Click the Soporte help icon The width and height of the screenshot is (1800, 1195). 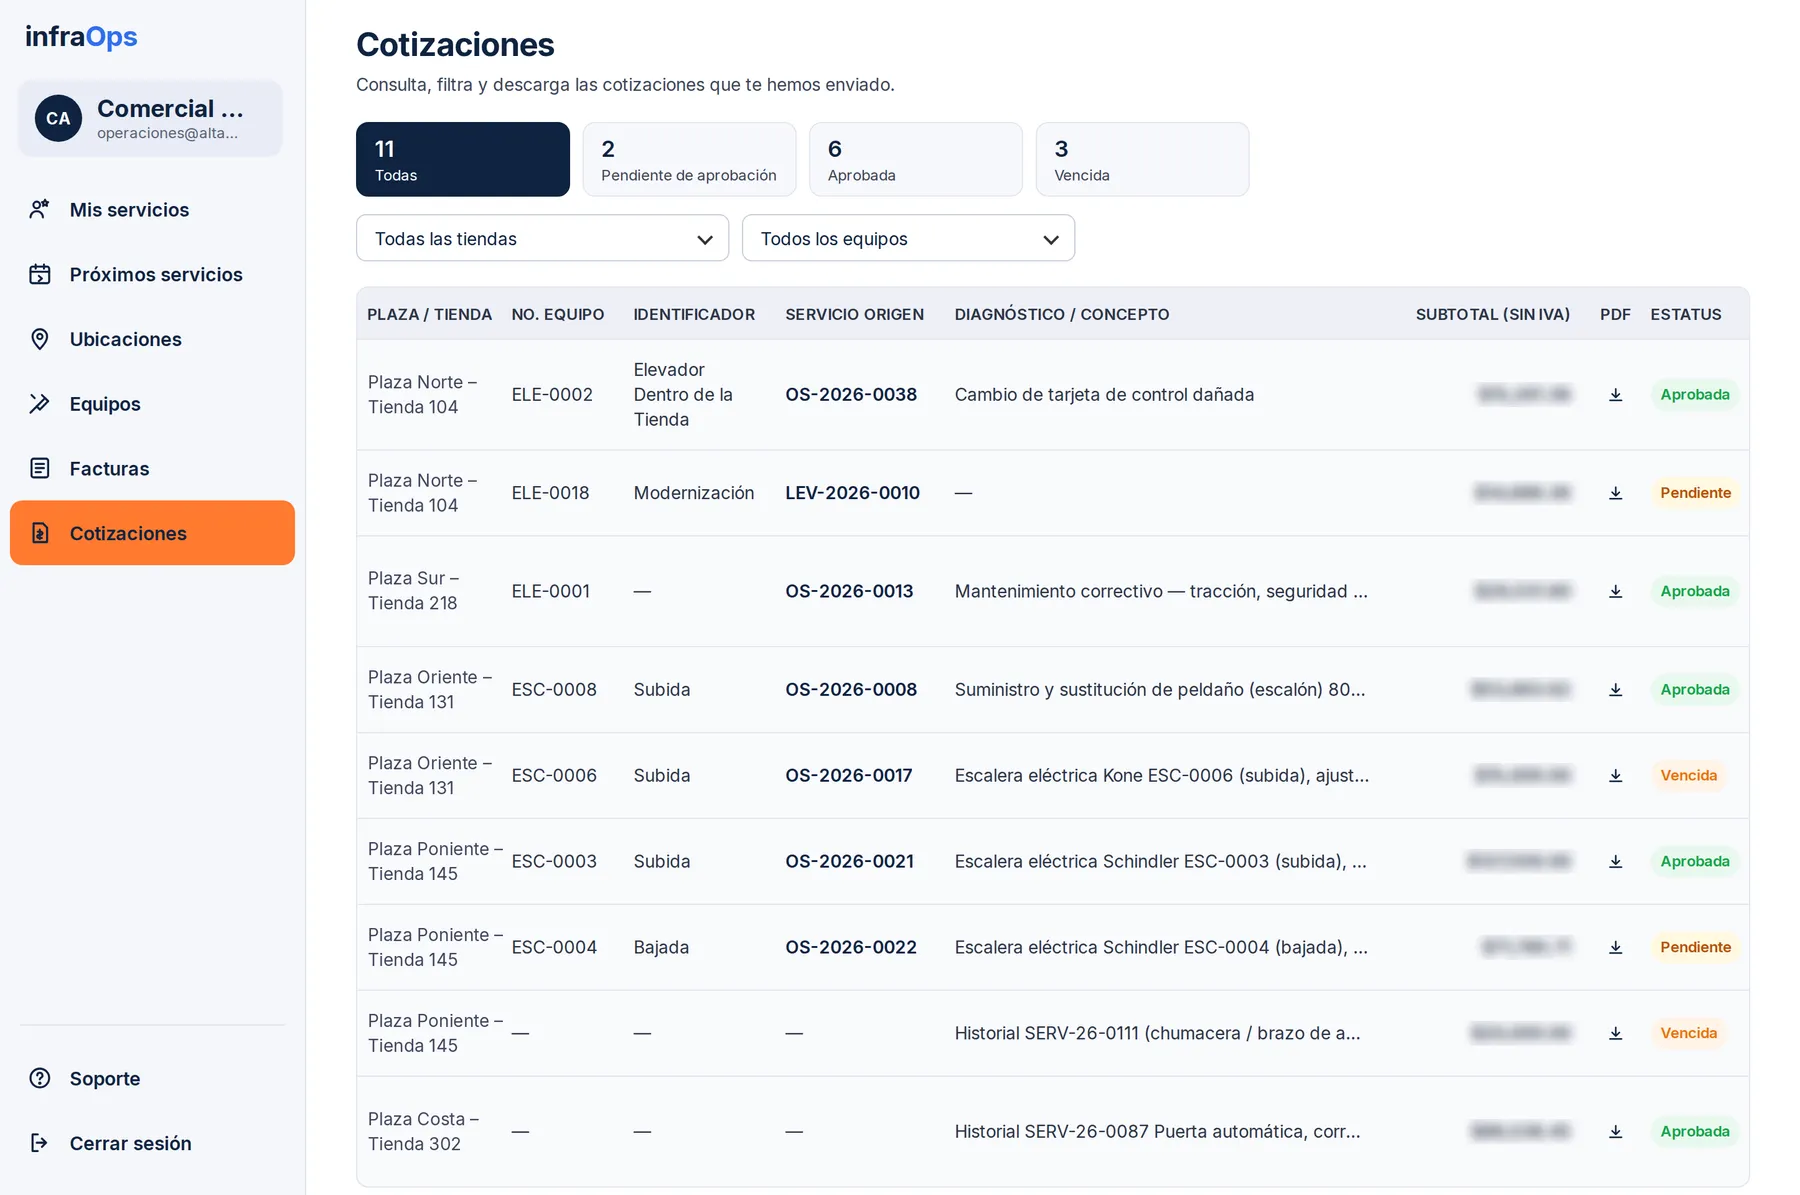40,1078
